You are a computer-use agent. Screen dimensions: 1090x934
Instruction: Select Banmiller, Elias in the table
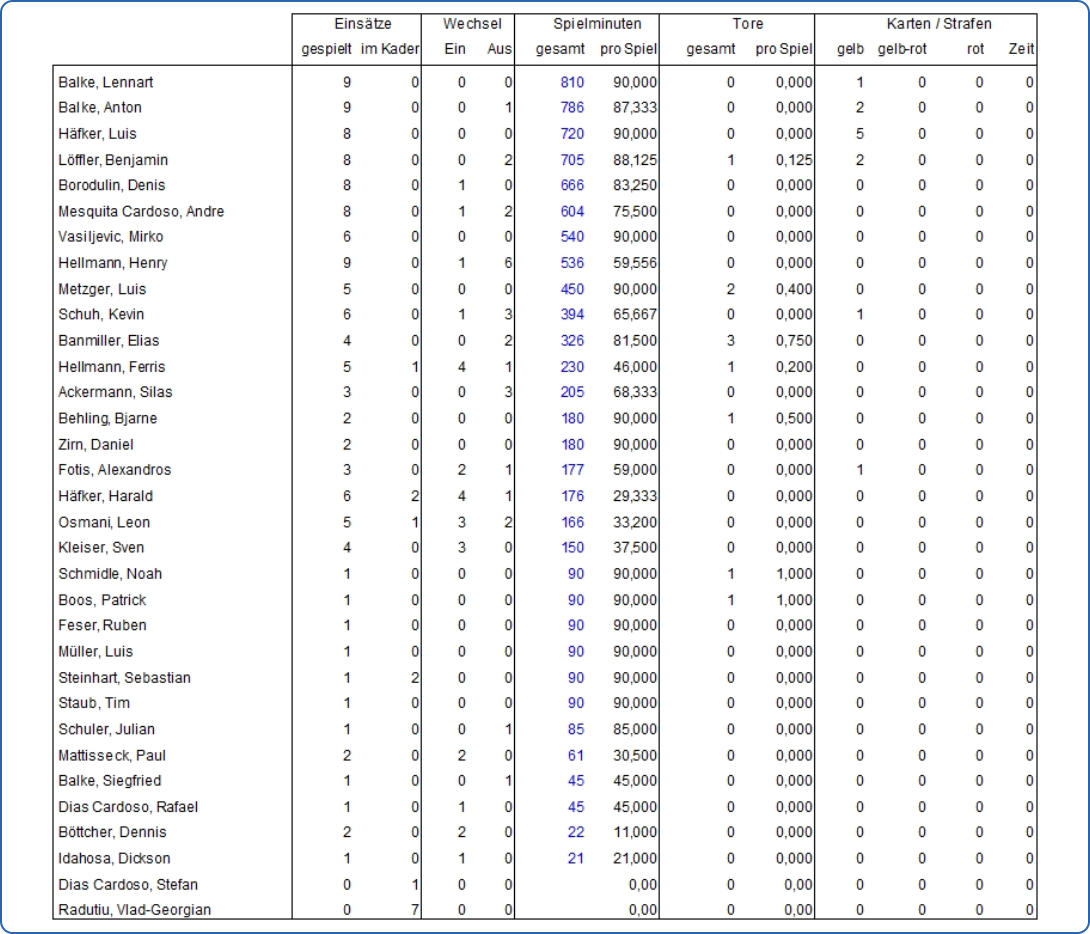point(109,341)
